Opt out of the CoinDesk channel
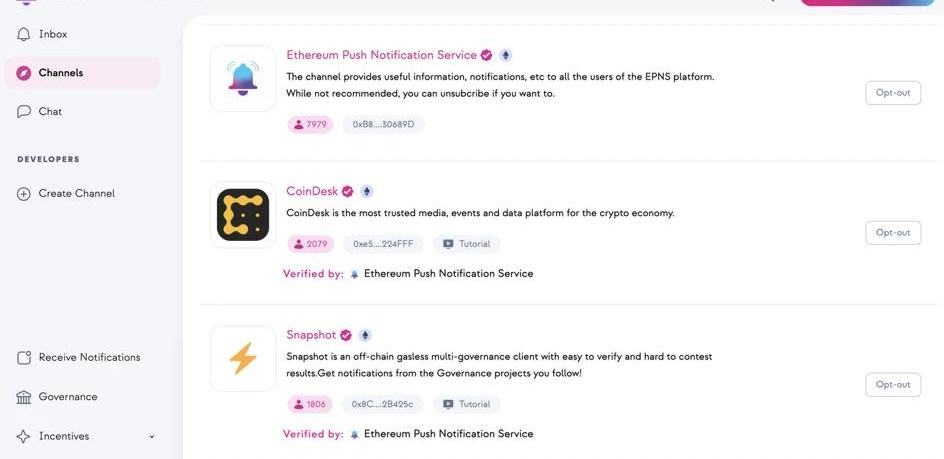The height and width of the screenshot is (459, 944). click(x=892, y=233)
